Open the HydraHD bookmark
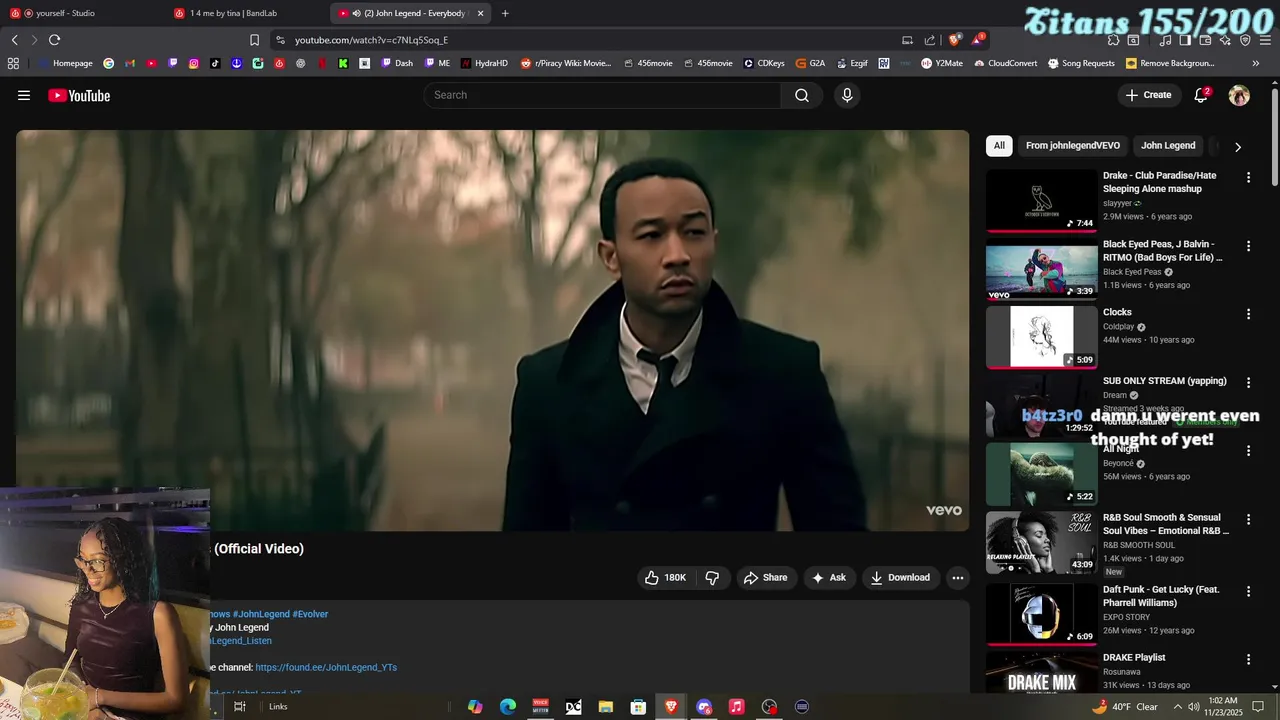Image resolution: width=1280 pixels, height=720 pixels. pyautogui.click(x=484, y=63)
